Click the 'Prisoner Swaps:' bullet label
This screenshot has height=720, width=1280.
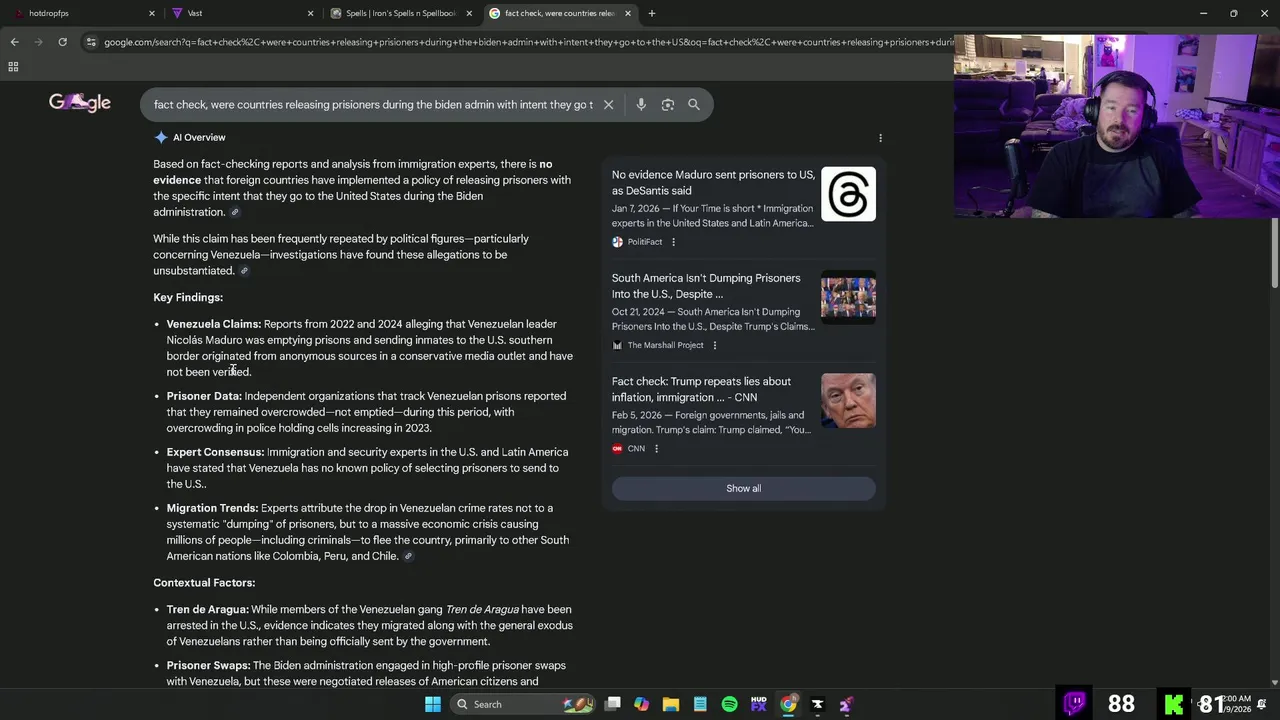tap(208, 665)
